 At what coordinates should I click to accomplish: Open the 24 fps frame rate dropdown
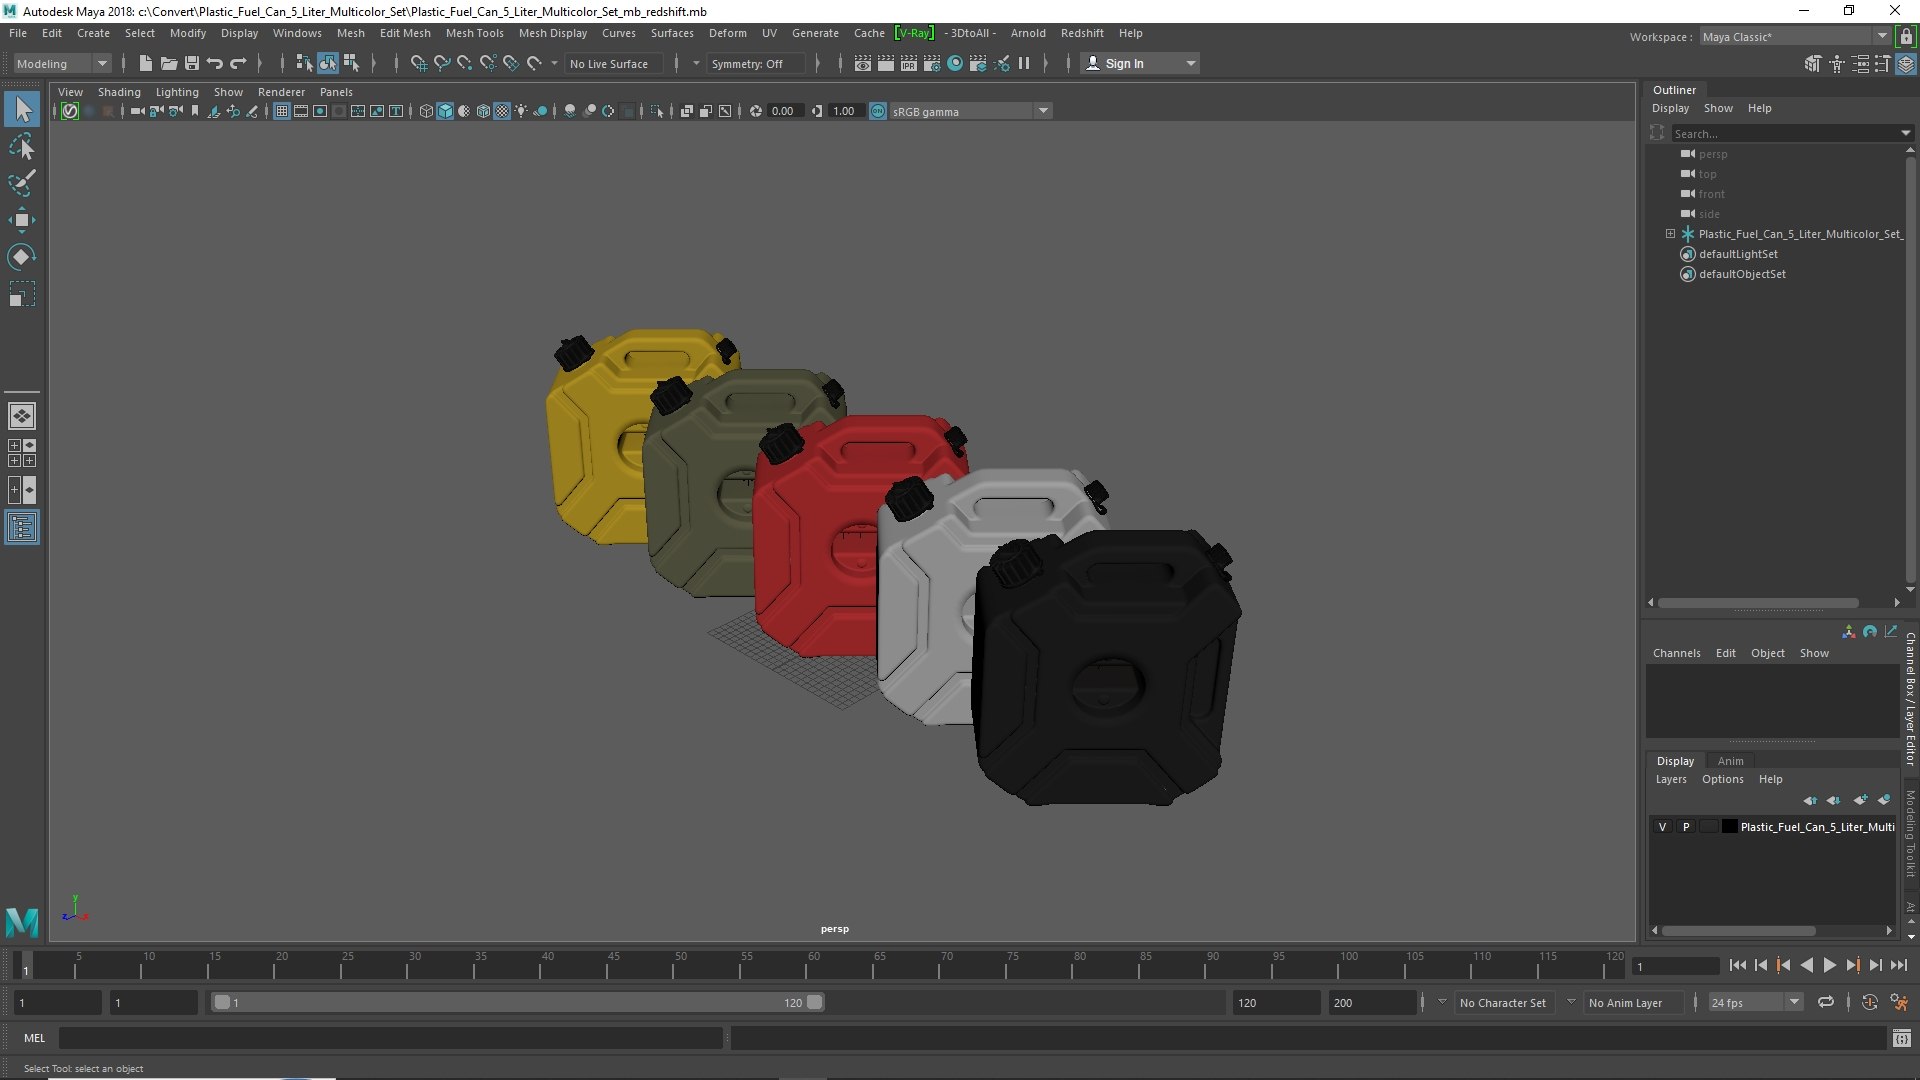[x=1754, y=1002]
